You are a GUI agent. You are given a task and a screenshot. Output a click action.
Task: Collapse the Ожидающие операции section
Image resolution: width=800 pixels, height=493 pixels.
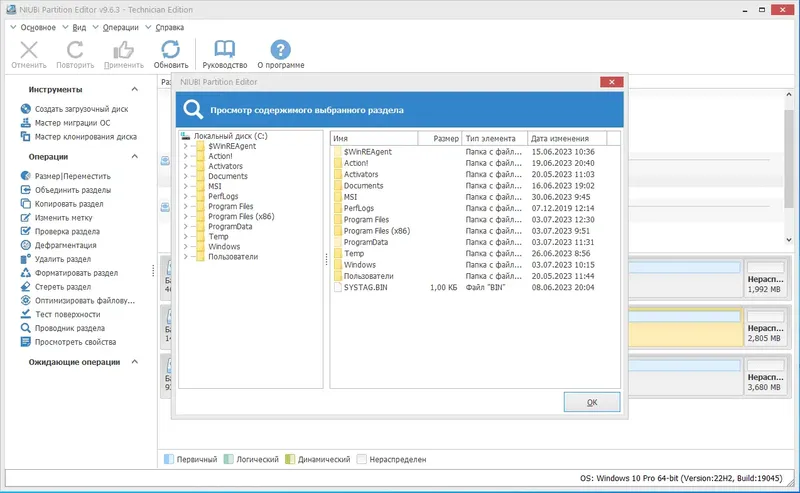(135, 361)
